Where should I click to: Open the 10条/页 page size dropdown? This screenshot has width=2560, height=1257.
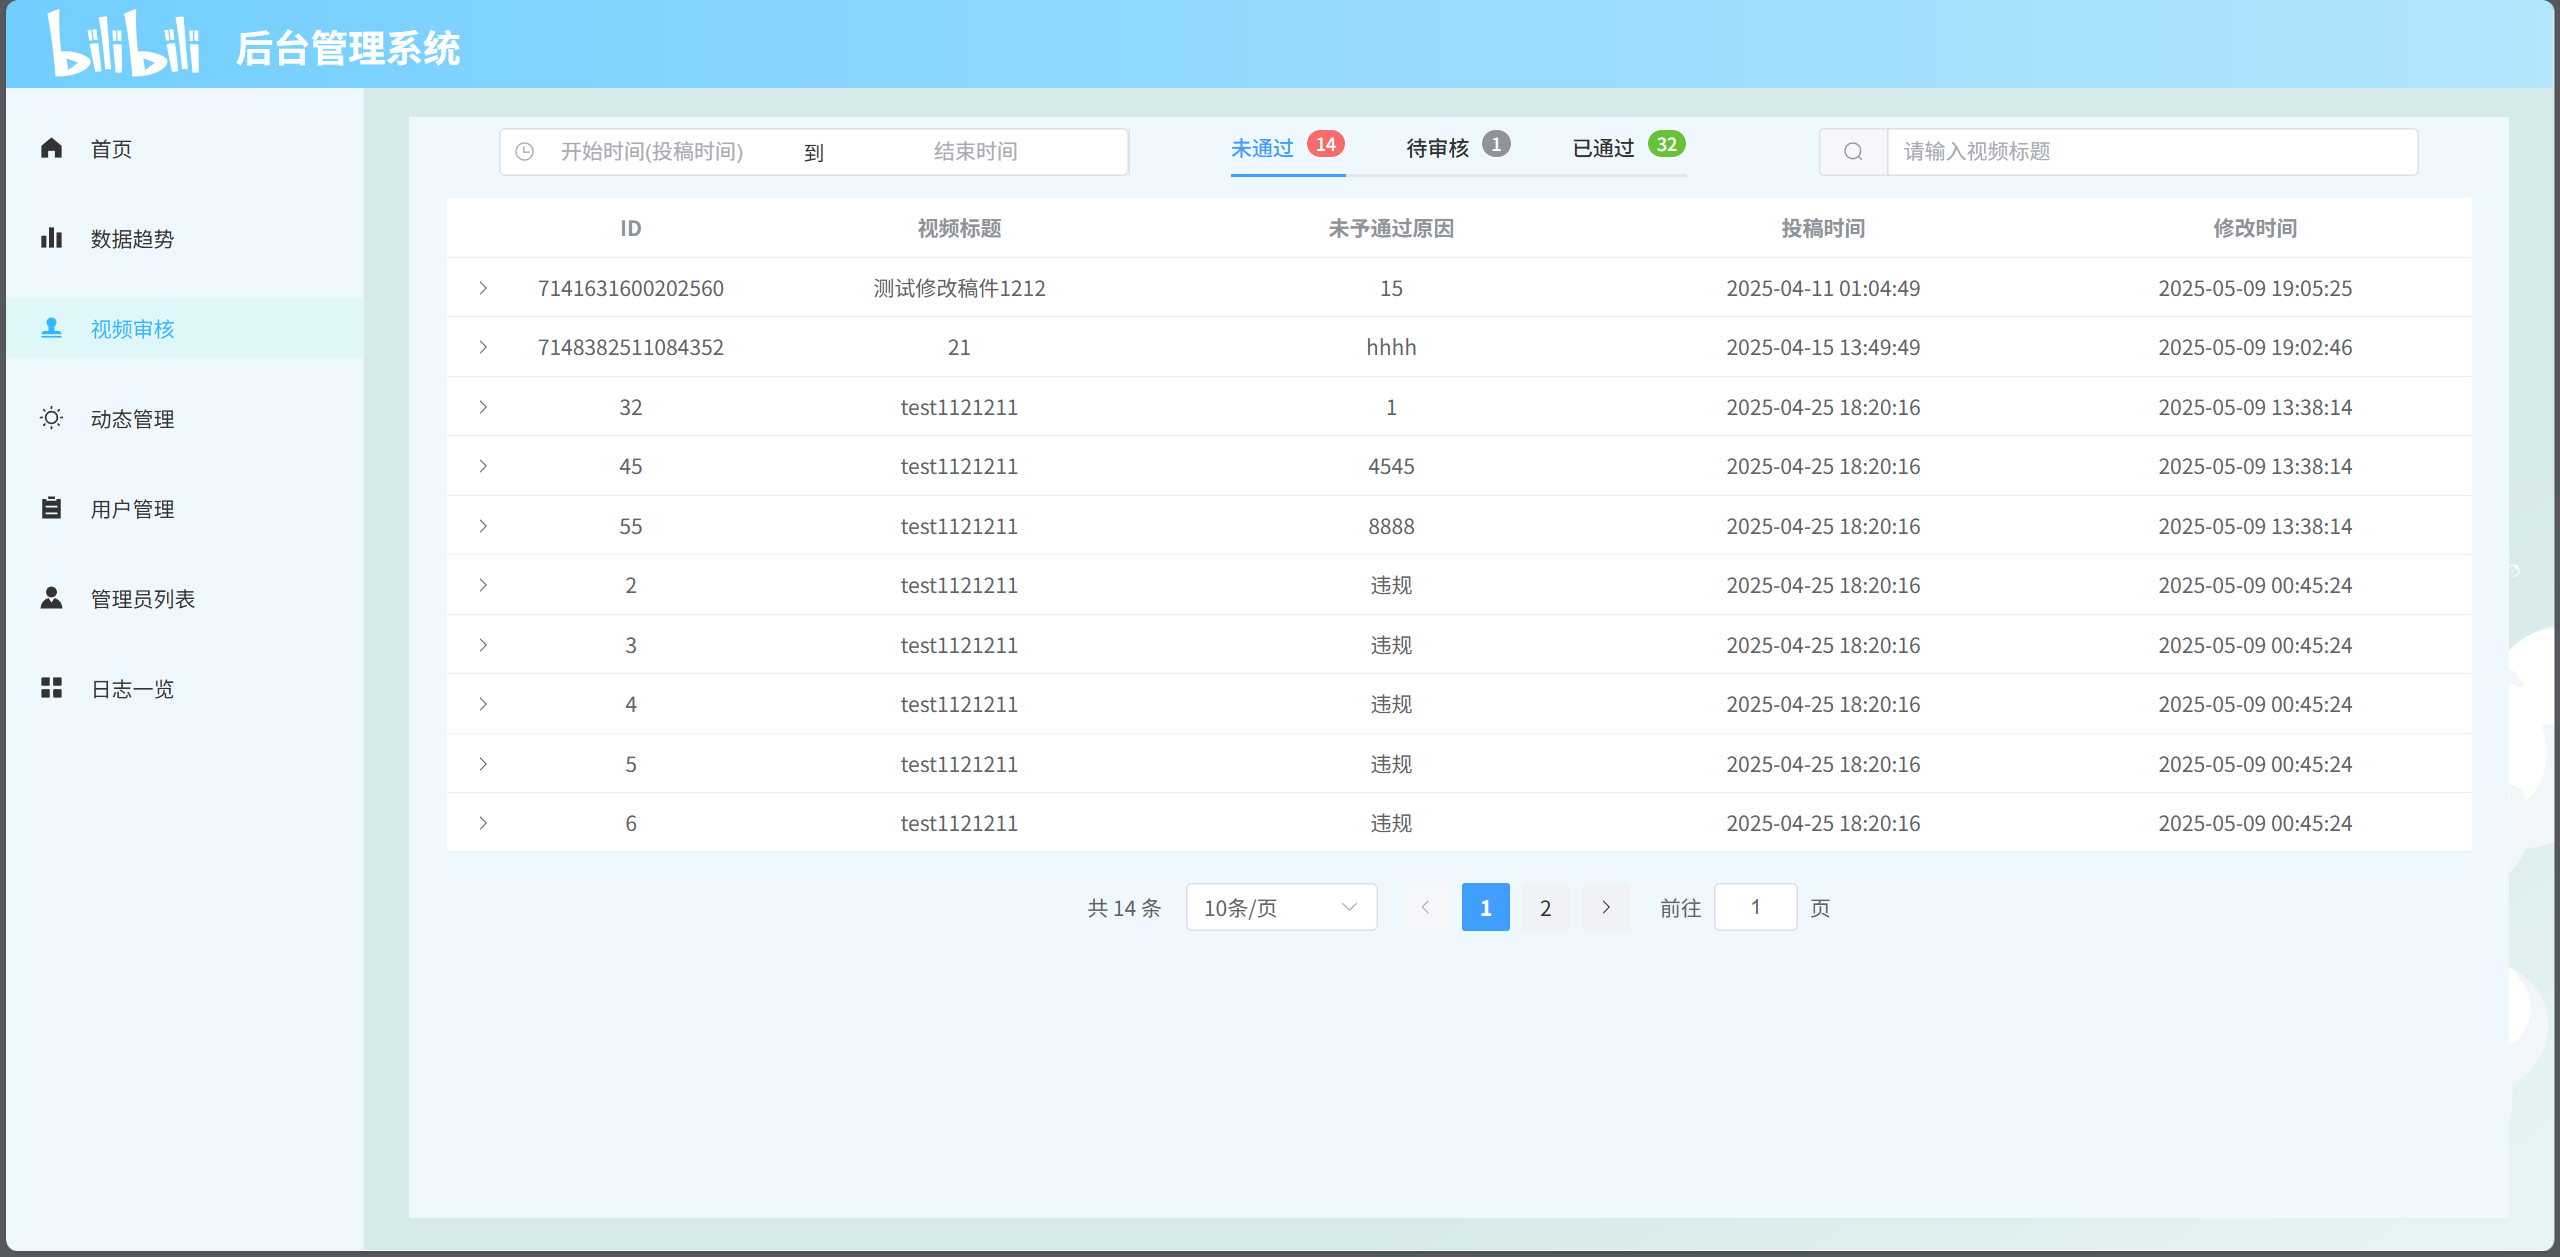tap(1280, 907)
